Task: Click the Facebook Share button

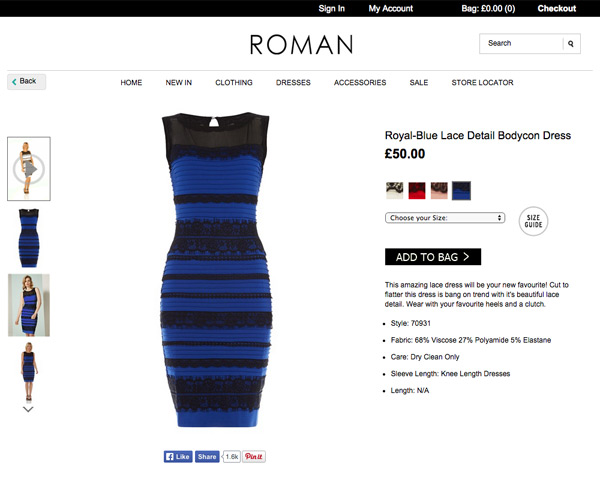Action: tap(207, 457)
